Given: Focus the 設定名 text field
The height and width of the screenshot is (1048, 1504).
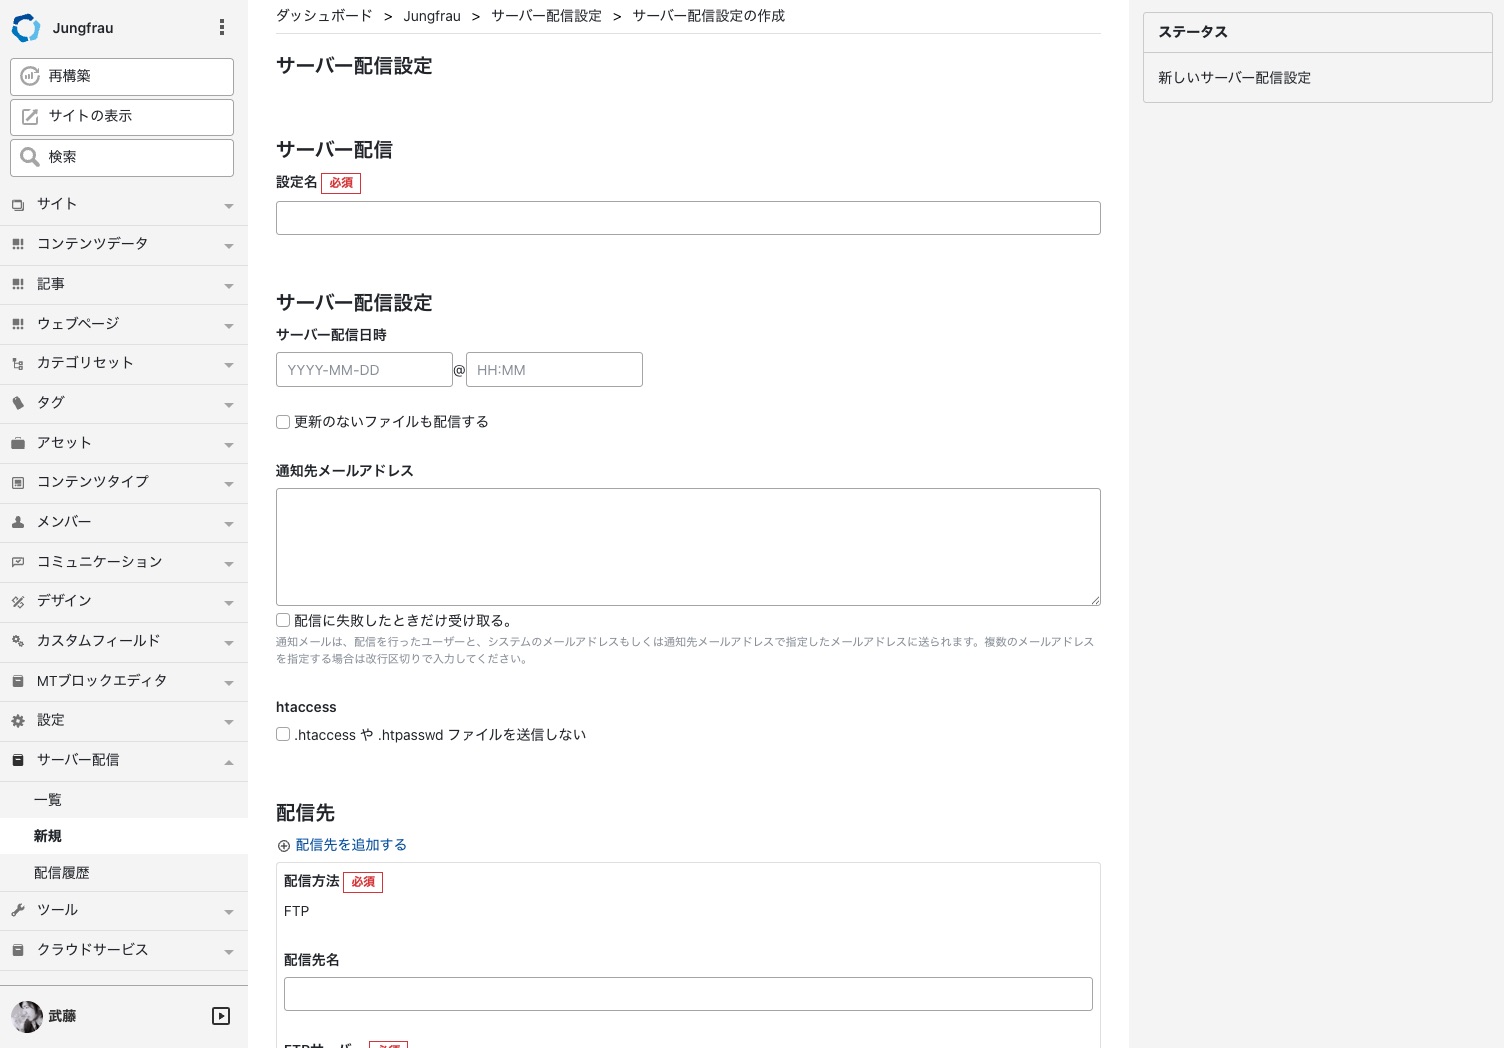Looking at the screenshot, I should (x=688, y=218).
